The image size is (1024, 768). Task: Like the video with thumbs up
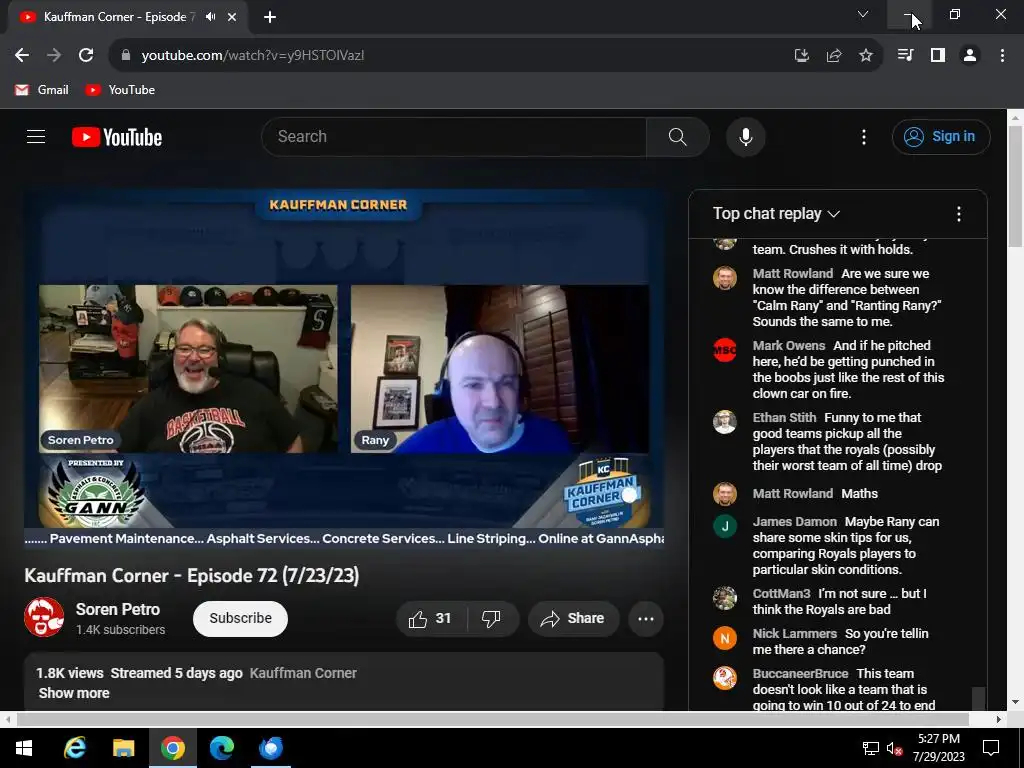[x=431, y=618]
